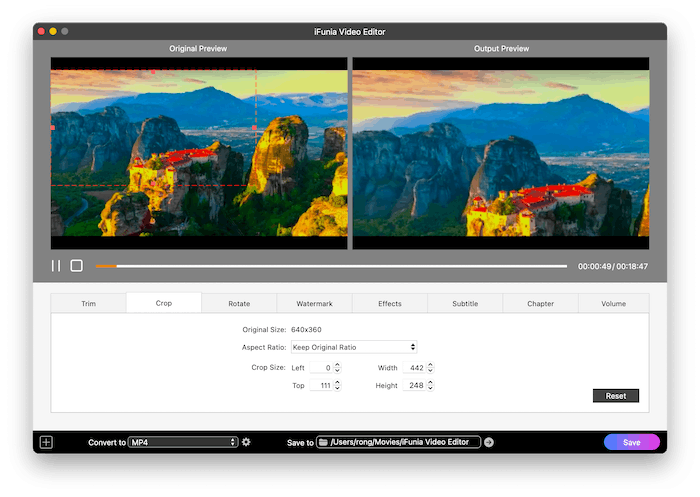Image resolution: width=700 pixels, height=497 pixels.
Task: Open the Aspect Ratio dropdown
Action: [354, 347]
